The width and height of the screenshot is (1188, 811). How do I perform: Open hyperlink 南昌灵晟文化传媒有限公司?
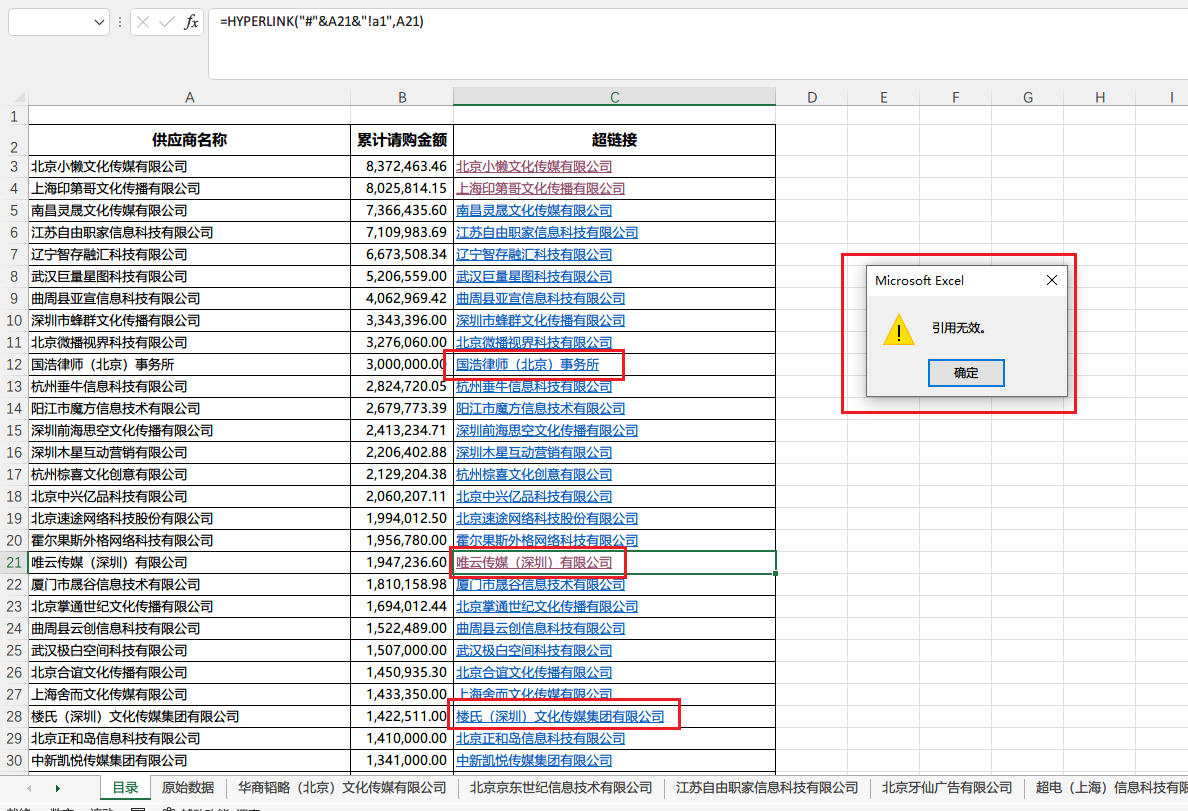point(533,211)
